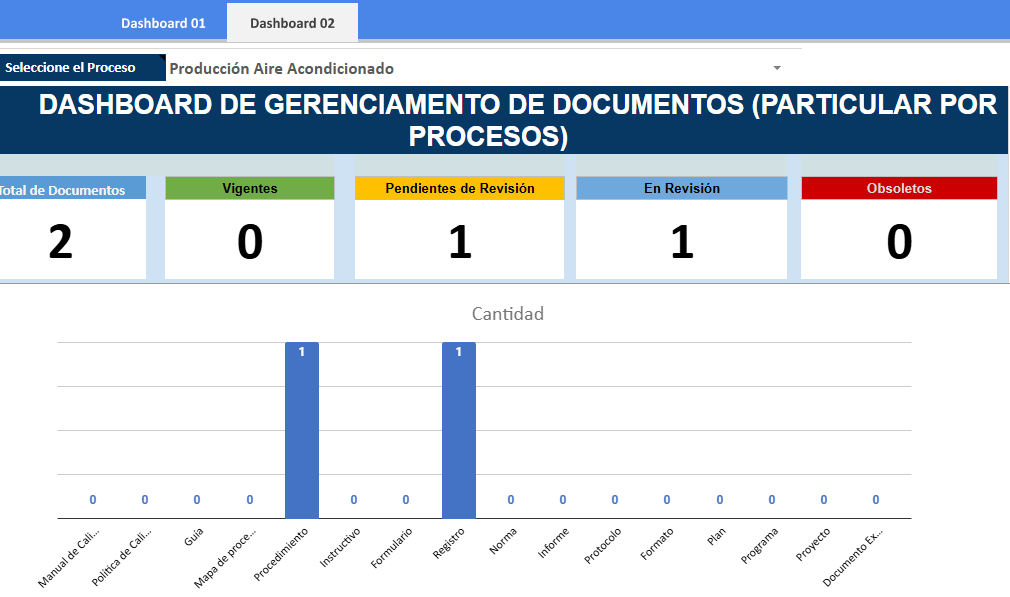
Task: Switch to the Dashboard 01 tab
Action: (163, 22)
